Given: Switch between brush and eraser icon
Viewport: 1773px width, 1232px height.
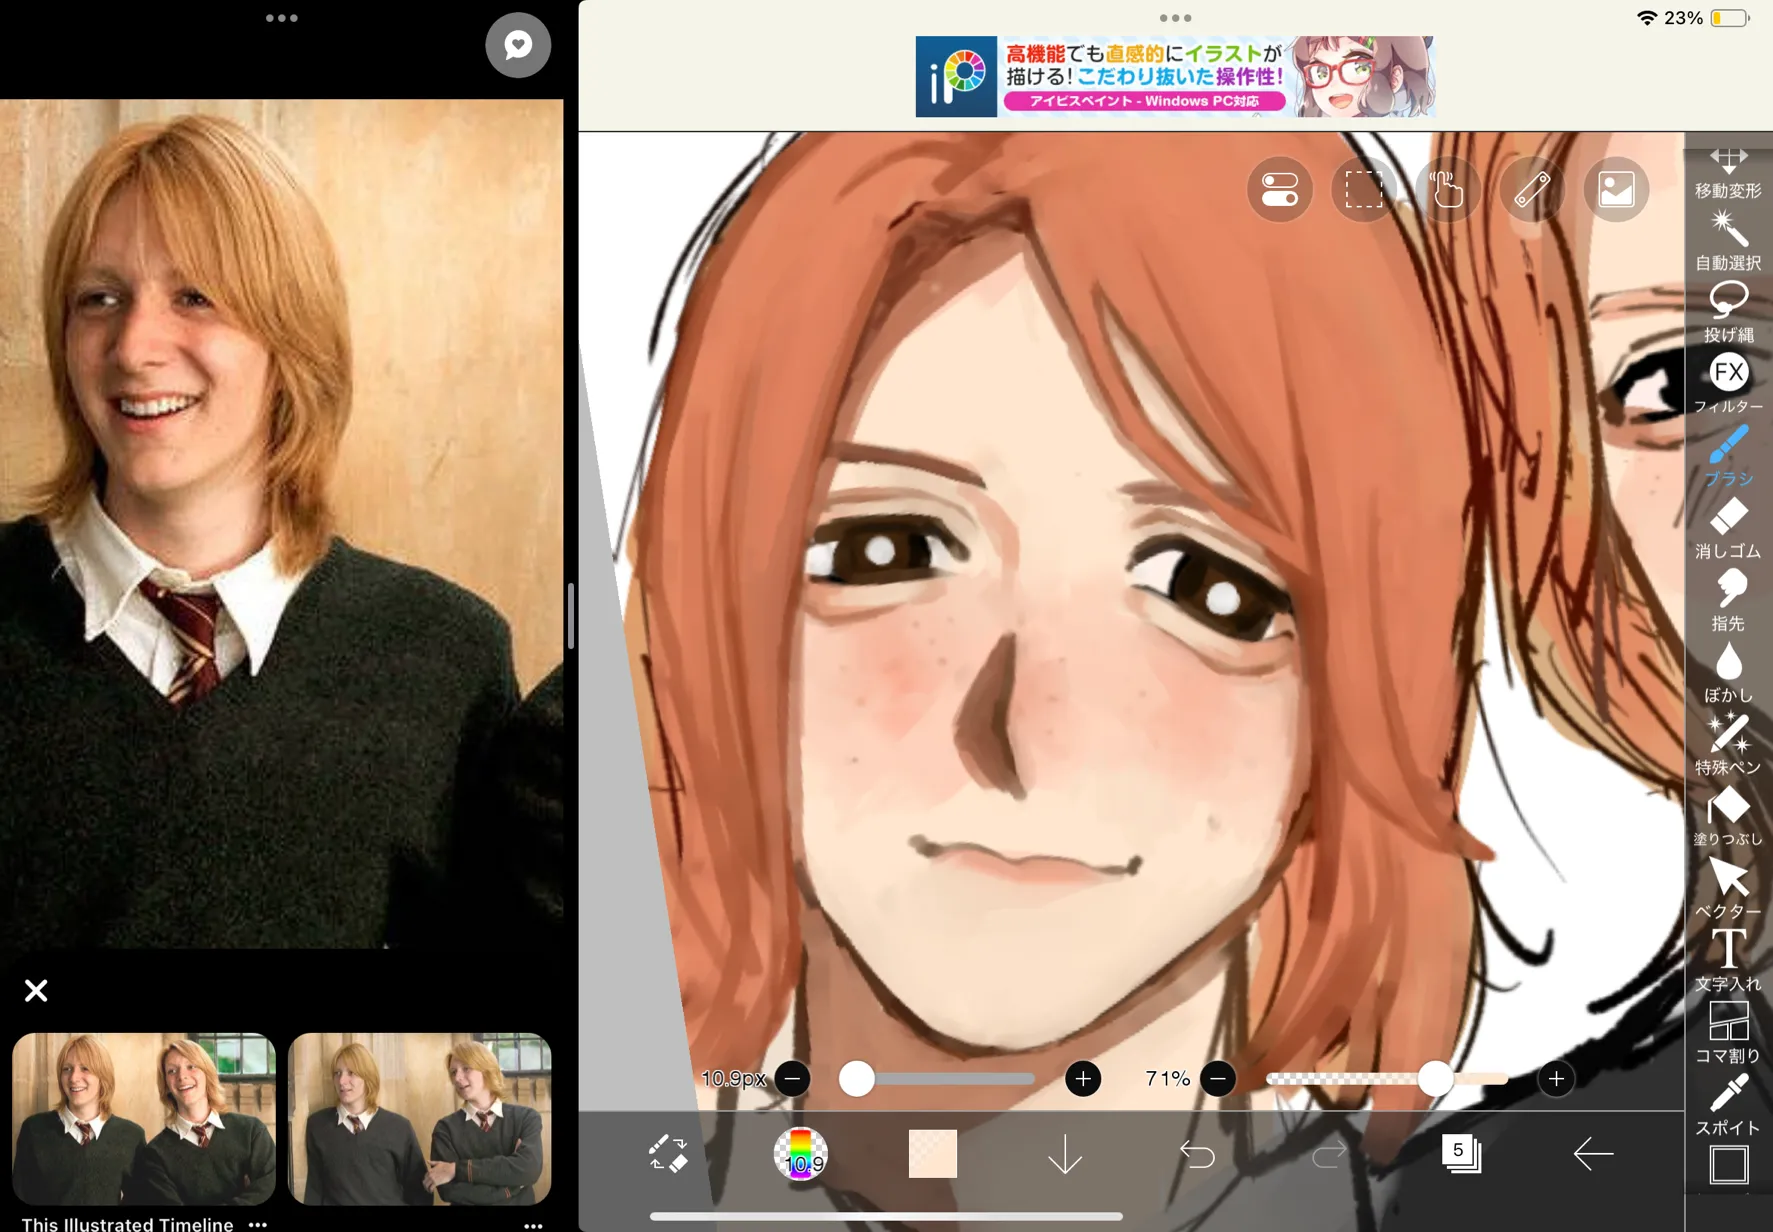Looking at the screenshot, I should click(x=668, y=1153).
